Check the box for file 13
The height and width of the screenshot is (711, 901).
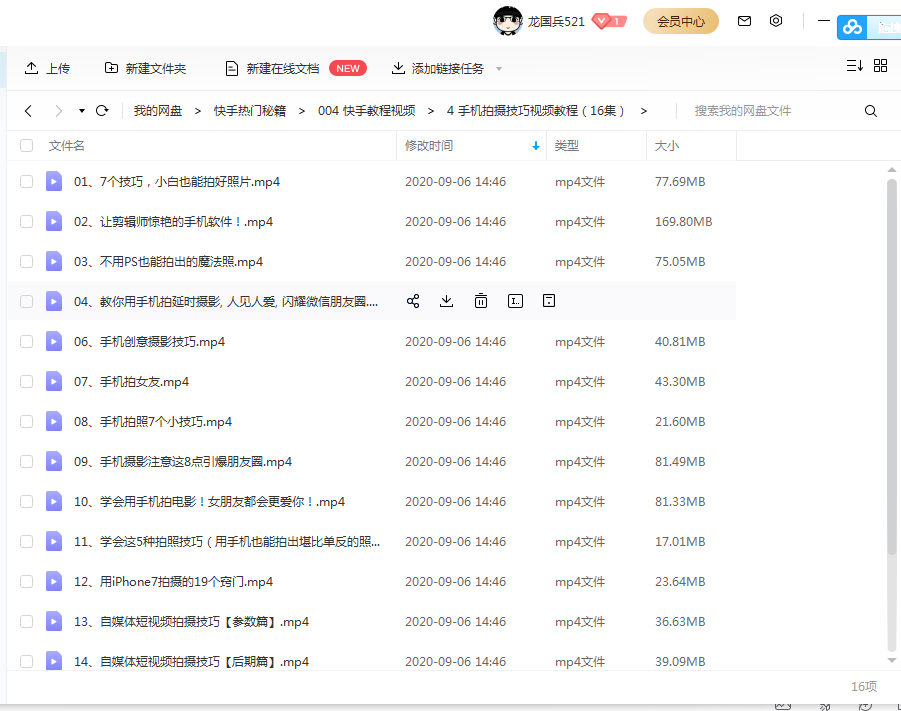tap(26, 621)
